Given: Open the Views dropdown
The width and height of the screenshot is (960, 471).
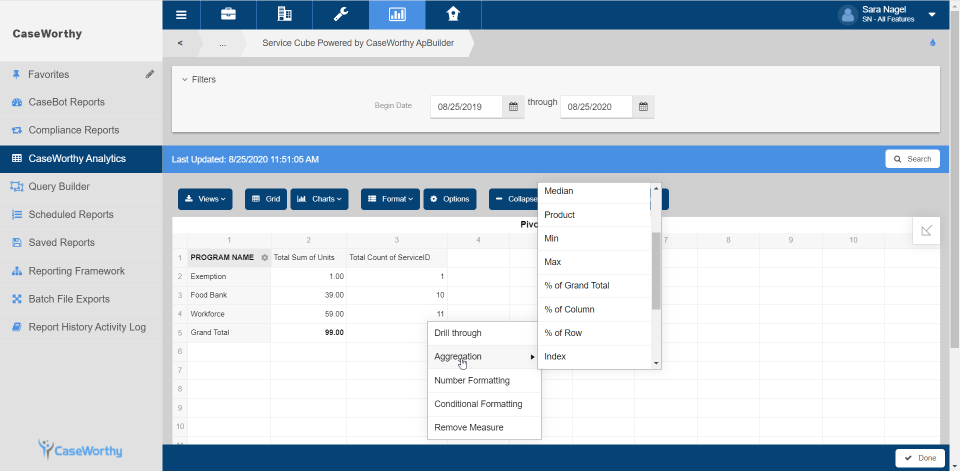Looking at the screenshot, I should [205, 199].
